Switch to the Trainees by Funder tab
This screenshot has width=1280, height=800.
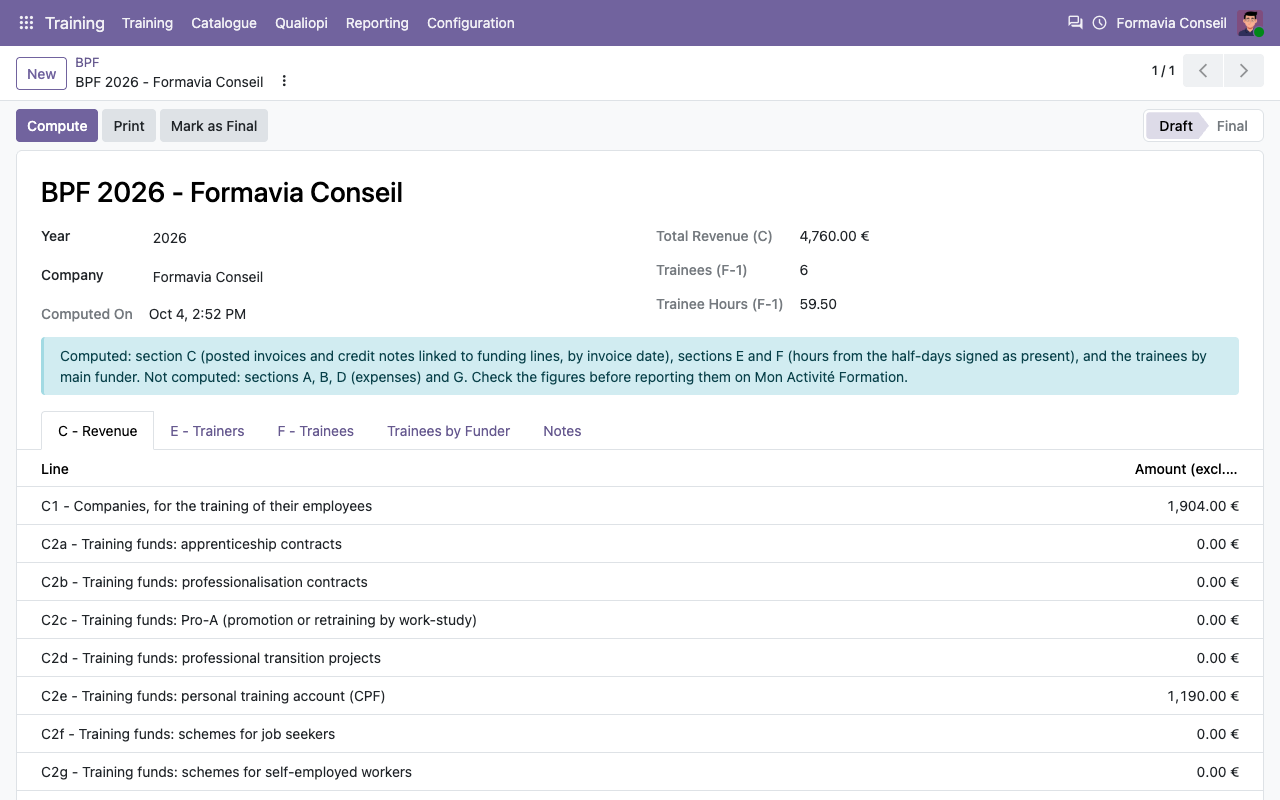click(x=449, y=431)
